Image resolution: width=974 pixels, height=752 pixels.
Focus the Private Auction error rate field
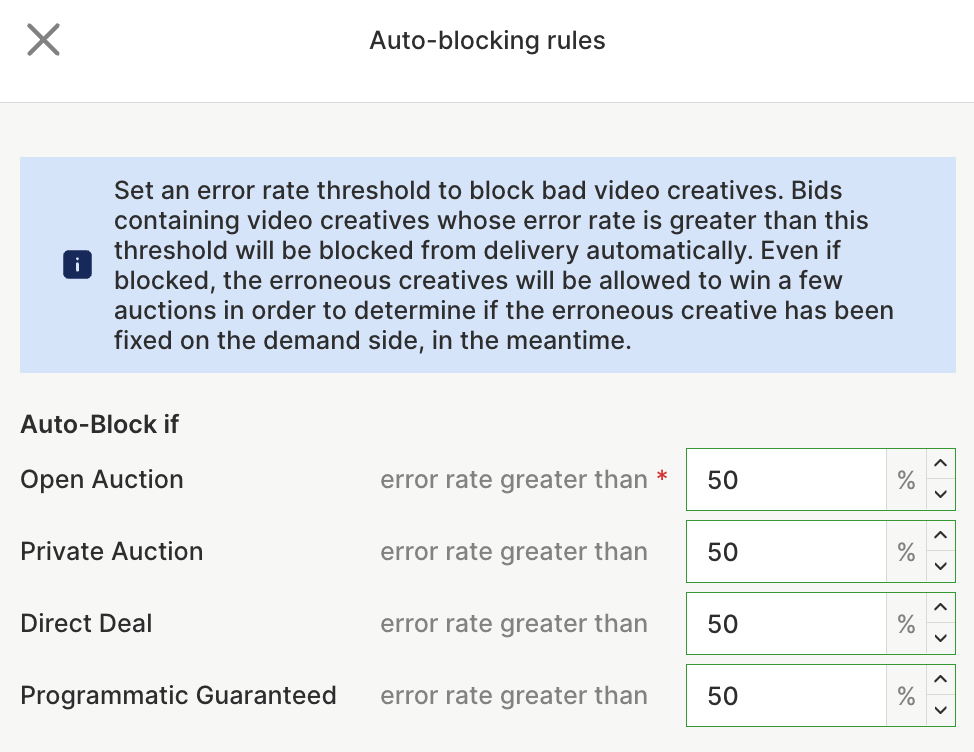(785, 552)
